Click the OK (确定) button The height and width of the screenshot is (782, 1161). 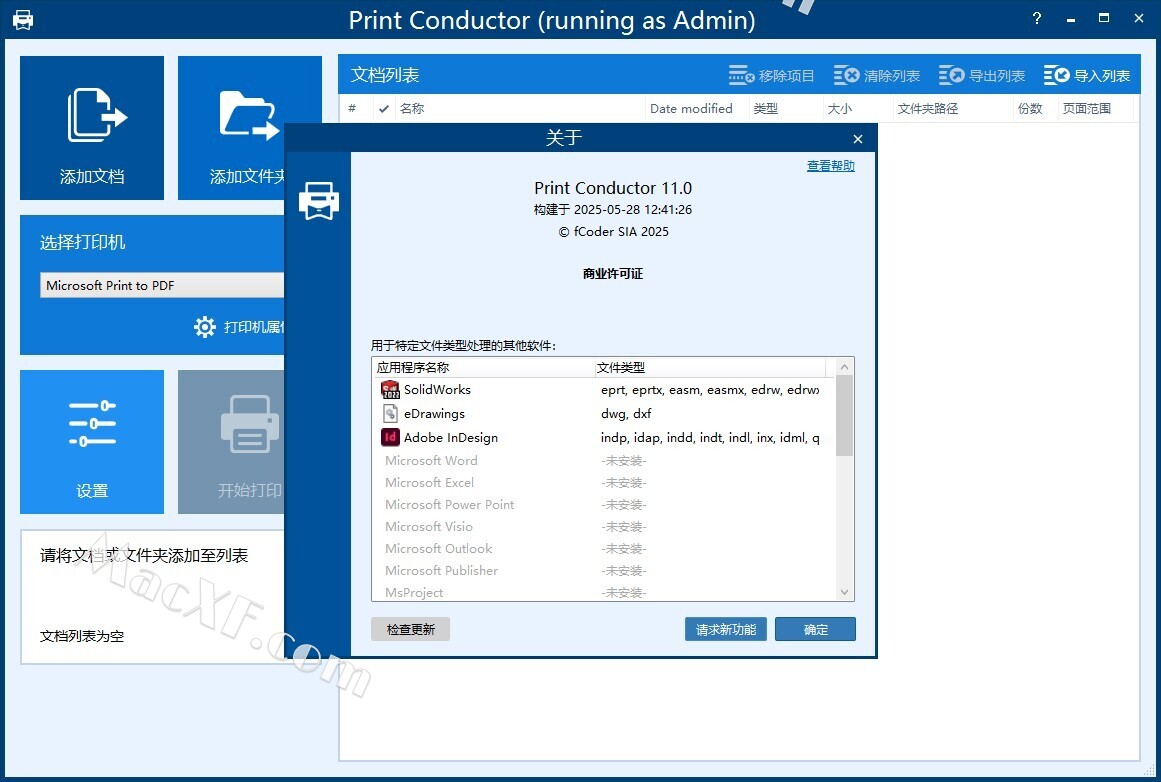[815, 629]
